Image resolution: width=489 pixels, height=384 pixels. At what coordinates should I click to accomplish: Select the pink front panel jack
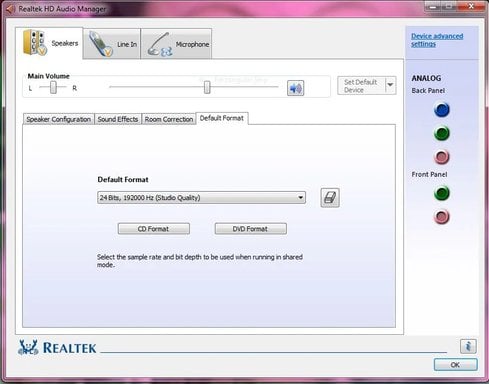click(442, 217)
